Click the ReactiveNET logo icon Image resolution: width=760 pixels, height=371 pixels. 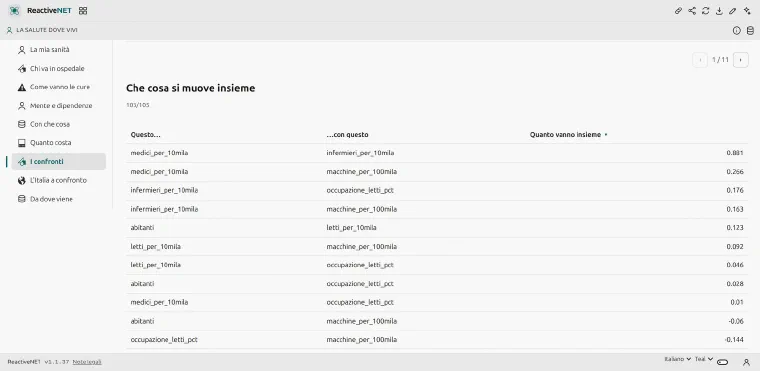pyautogui.click(x=14, y=11)
